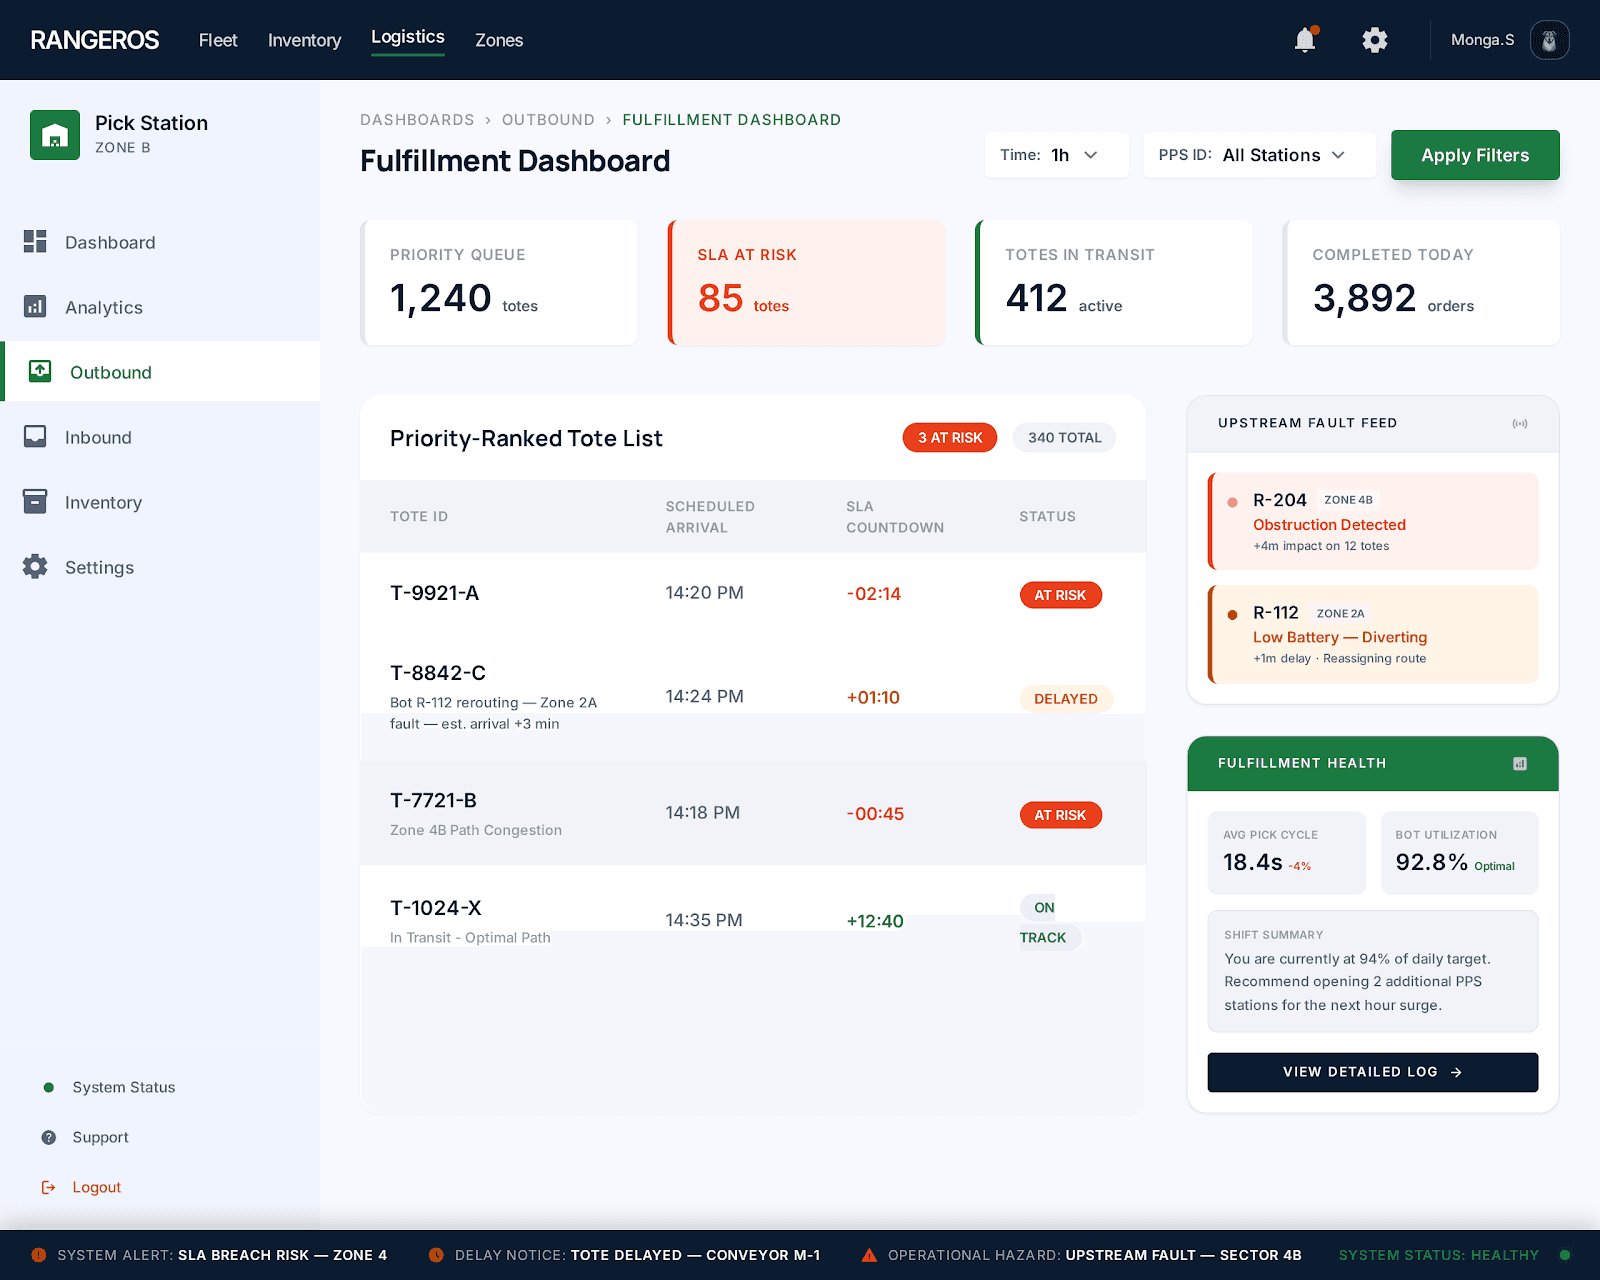Open sidebar Settings

point(160,567)
